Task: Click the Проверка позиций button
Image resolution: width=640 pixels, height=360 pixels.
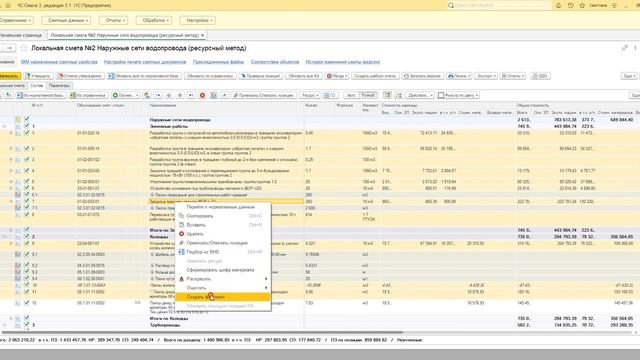Action: pyautogui.click(x=261, y=76)
